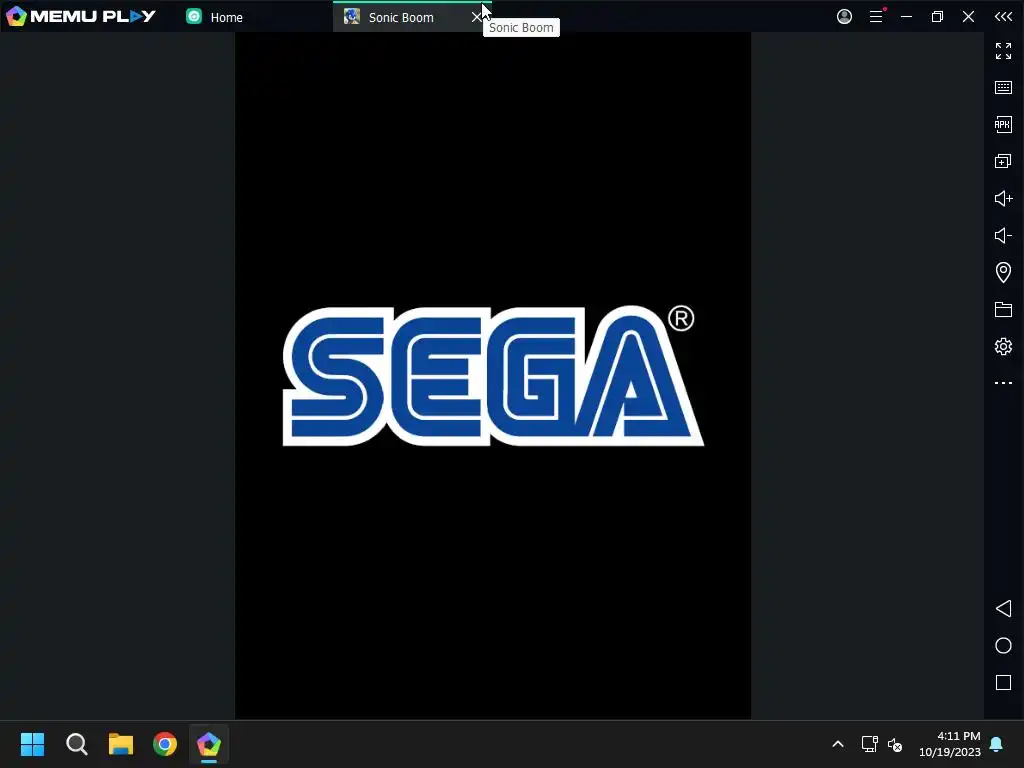Open the clock showing 4:11 PM
The width and height of the screenshot is (1024, 768).
coord(950,744)
